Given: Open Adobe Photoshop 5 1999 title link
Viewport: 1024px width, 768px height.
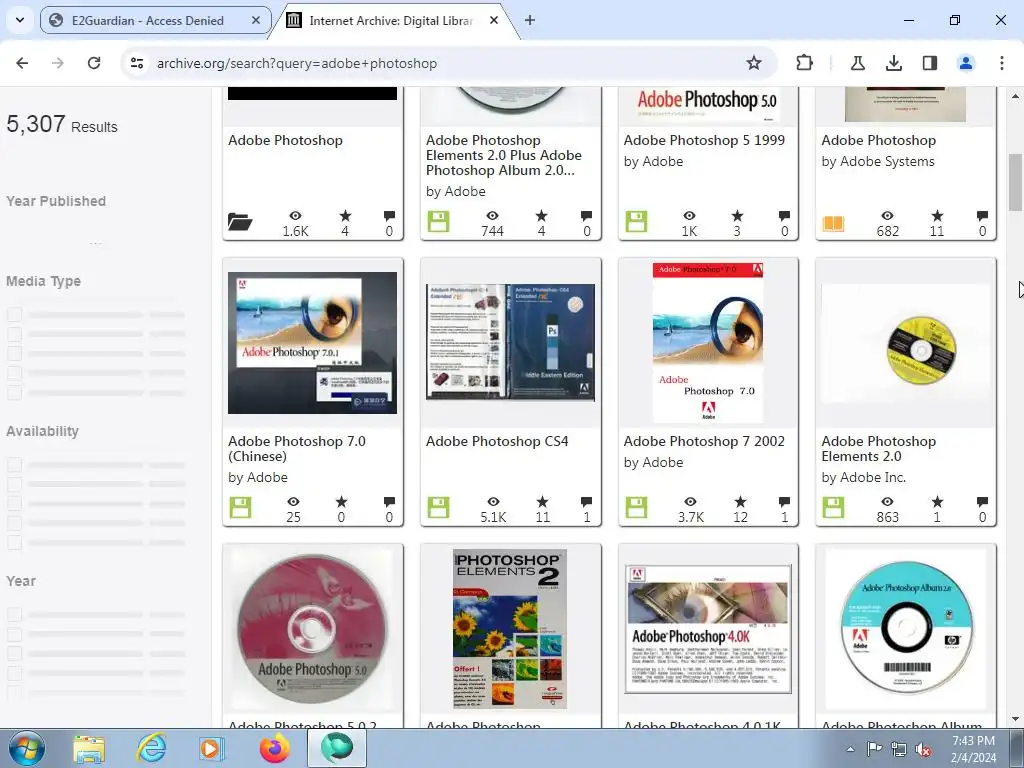Looking at the screenshot, I should point(704,140).
